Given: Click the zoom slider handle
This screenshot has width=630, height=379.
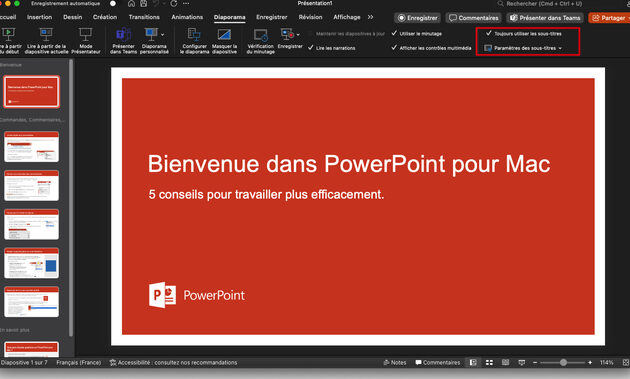Looking at the screenshot, I should coord(563,363).
